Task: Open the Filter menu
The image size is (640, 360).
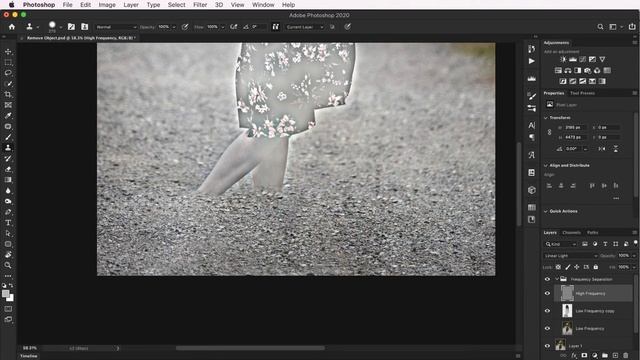Action: [x=200, y=5]
